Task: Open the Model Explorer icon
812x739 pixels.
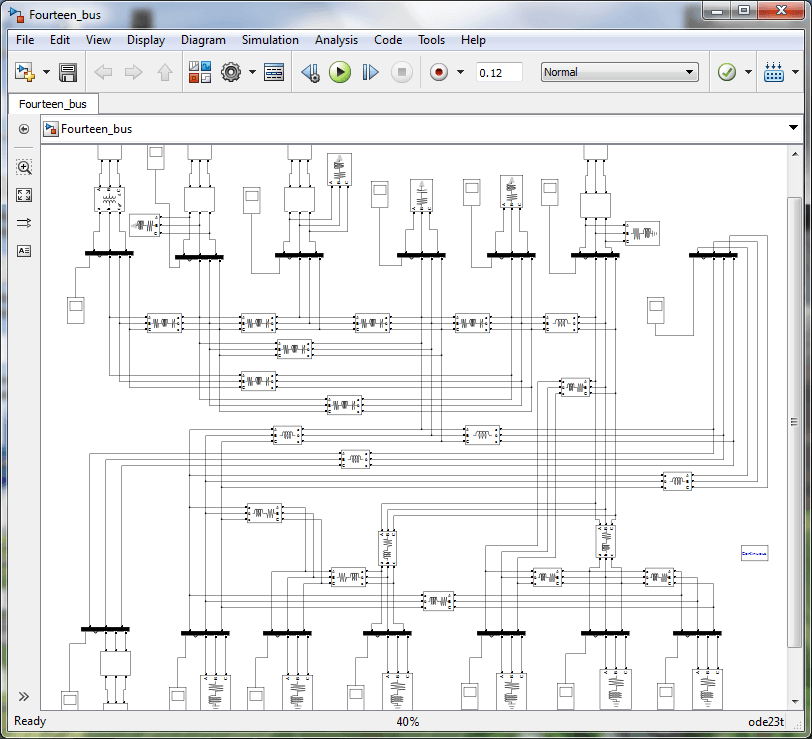Action: coord(274,72)
